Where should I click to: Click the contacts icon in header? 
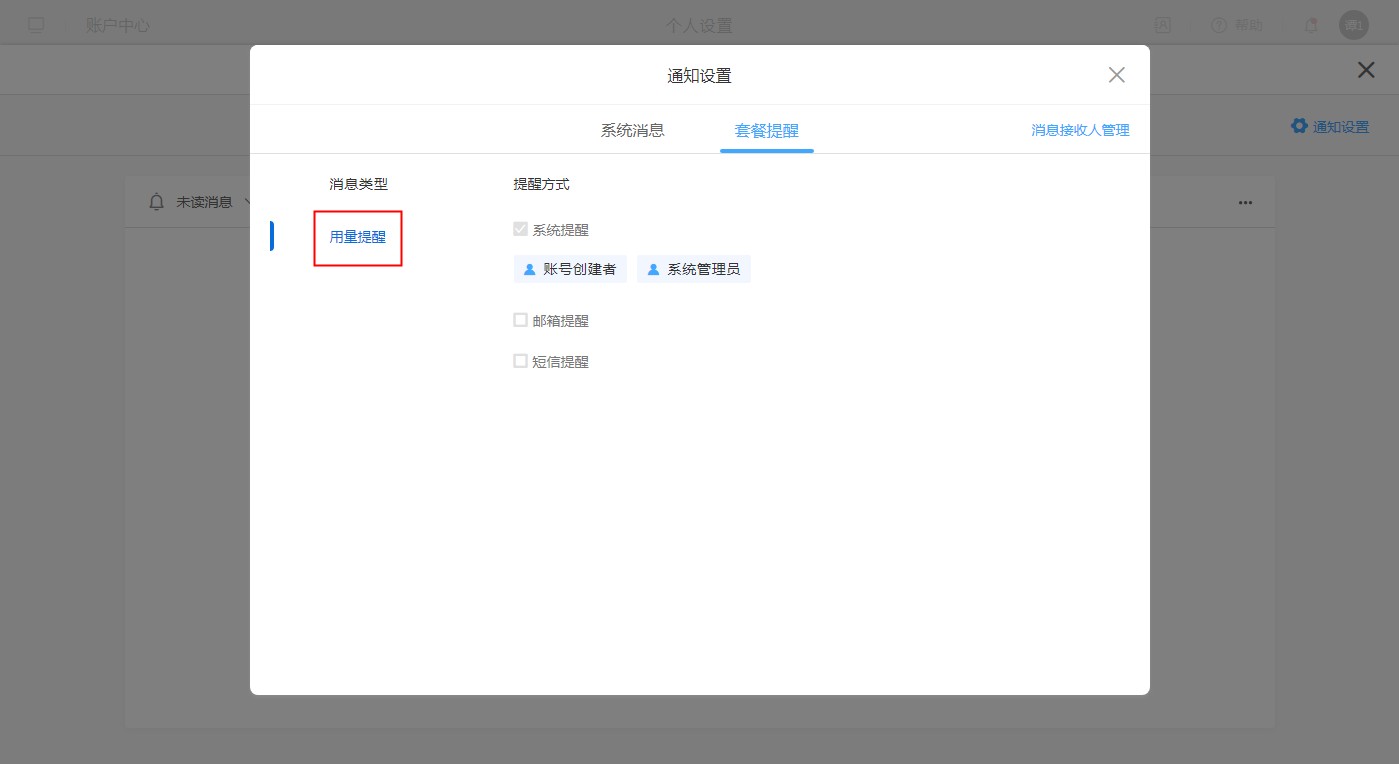pyautogui.click(x=1163, y=25)
